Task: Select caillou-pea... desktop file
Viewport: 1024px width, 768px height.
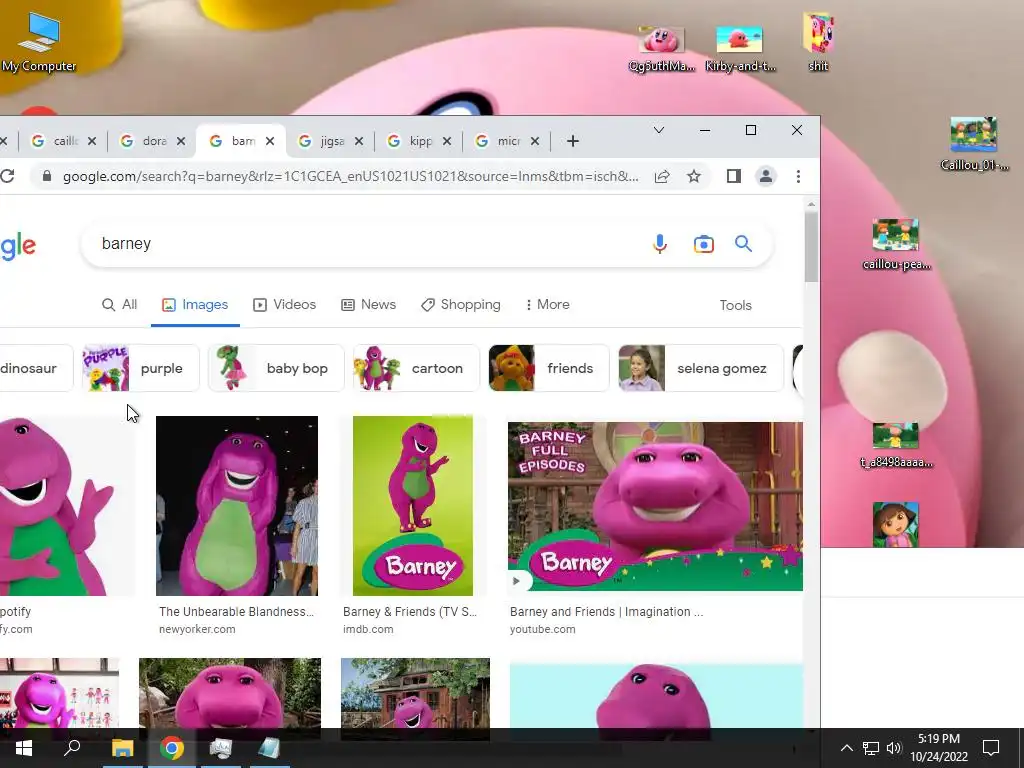Action: (x=896, y=245)
